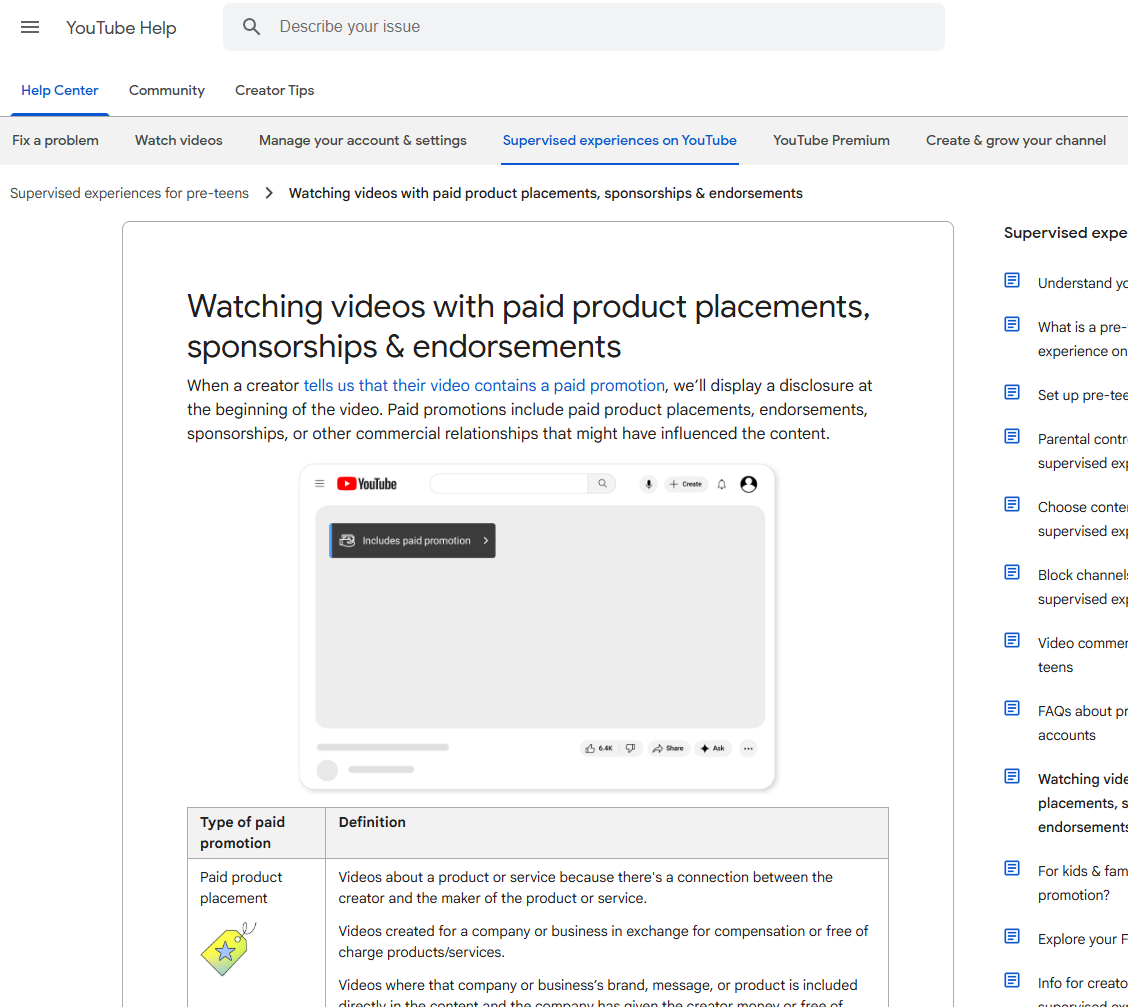
Task: Click article icon beside Parental controls
Action: (x=1011, y=437)
